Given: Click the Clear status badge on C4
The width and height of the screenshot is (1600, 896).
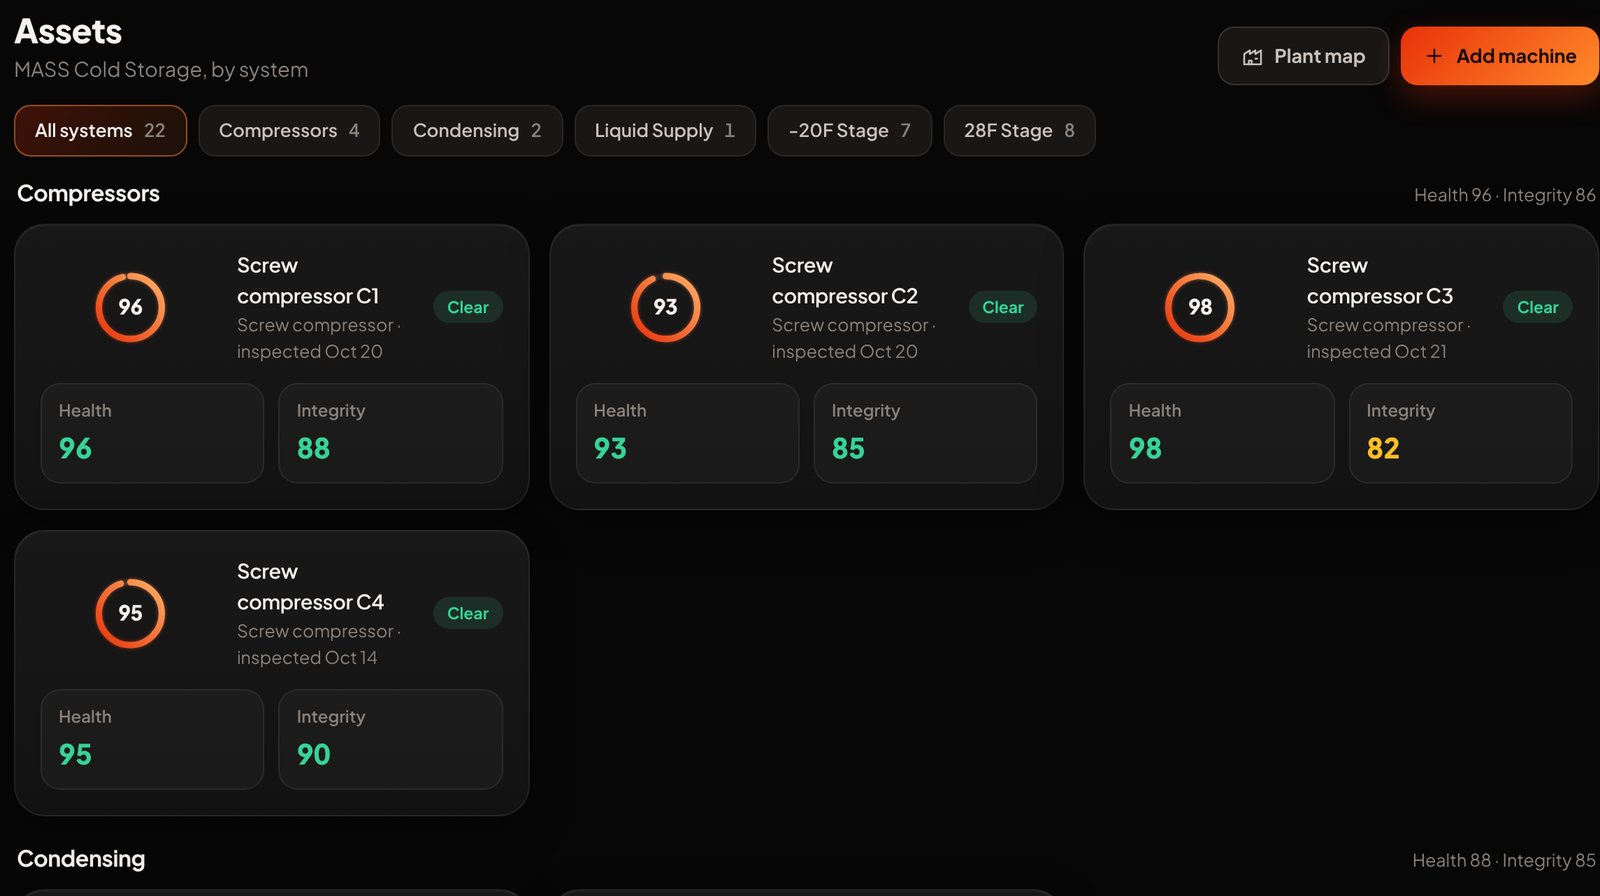Looking at the screenshot, I should point(468,613).
